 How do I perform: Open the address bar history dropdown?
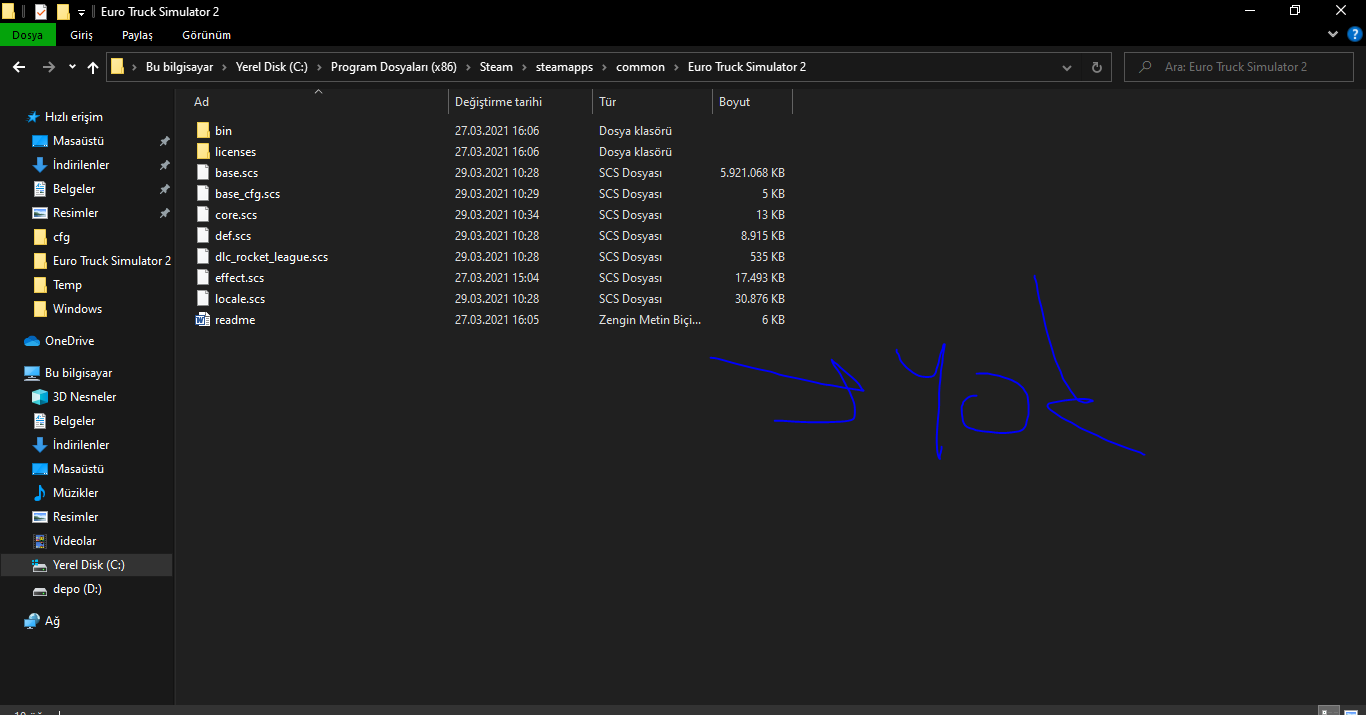coord(1067,67)
